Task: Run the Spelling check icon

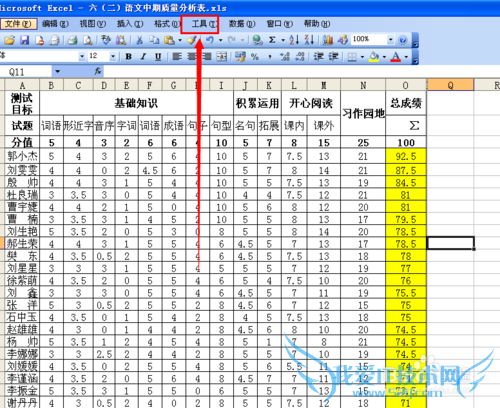Action: [x=106, y=40]
